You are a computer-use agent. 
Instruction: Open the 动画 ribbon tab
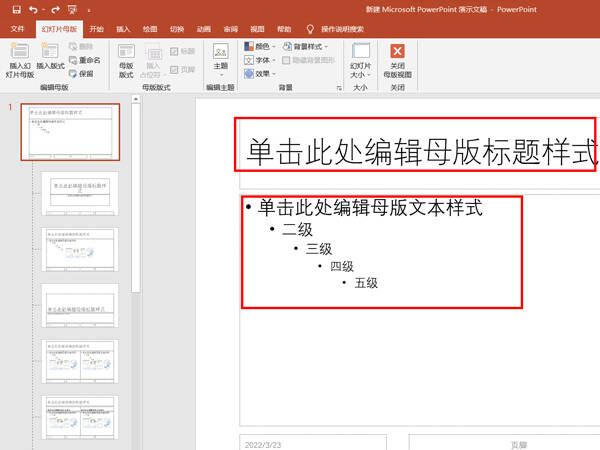[x=204, y=29]
